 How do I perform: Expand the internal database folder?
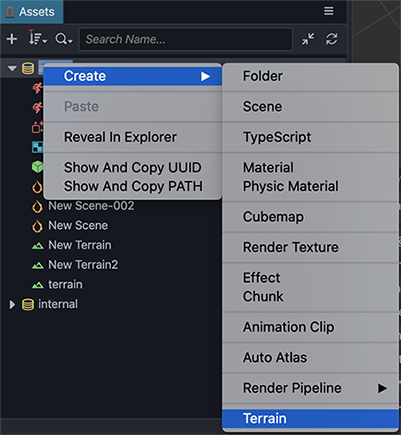[12, 304]
